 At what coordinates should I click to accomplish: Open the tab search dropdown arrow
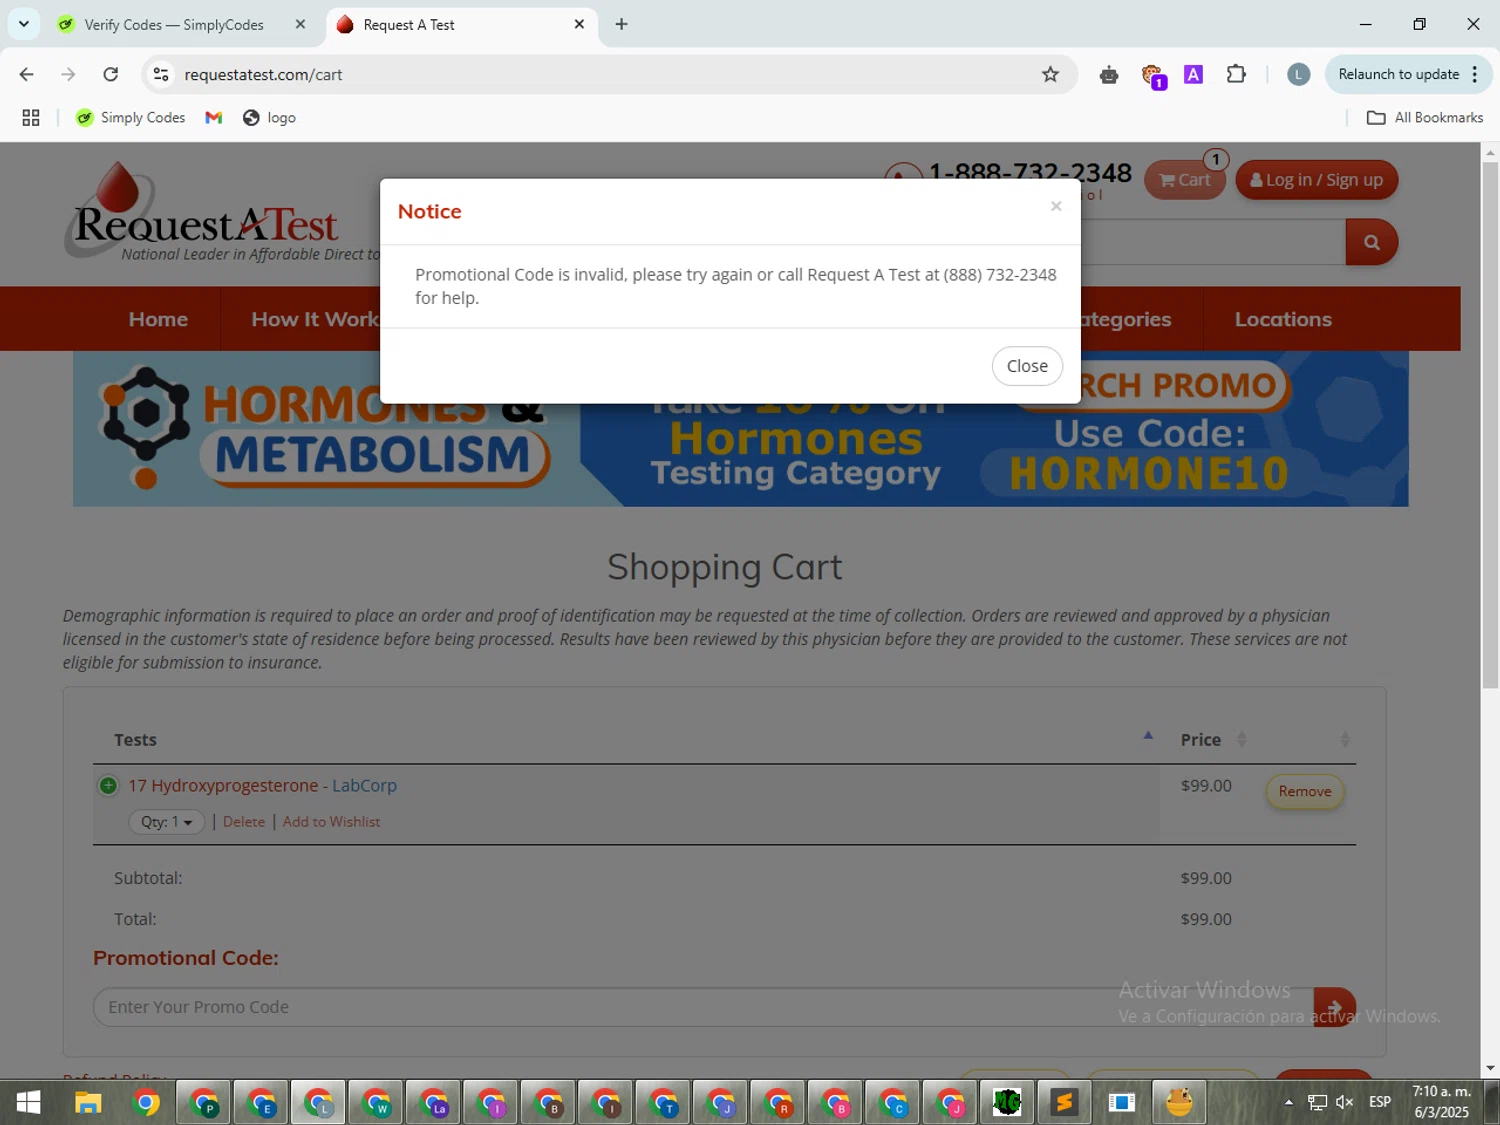[x=24, y=24]
